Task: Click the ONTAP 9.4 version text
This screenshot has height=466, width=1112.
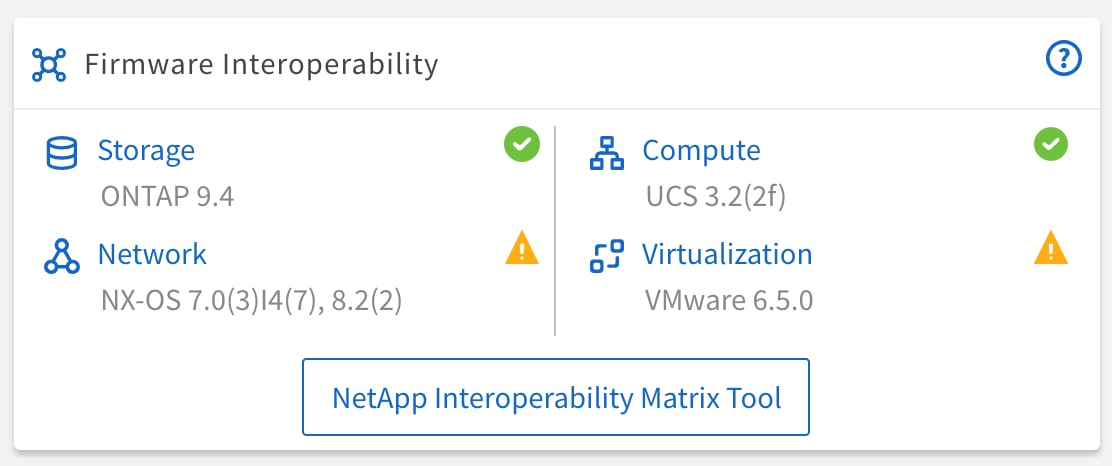Action: 167,196
